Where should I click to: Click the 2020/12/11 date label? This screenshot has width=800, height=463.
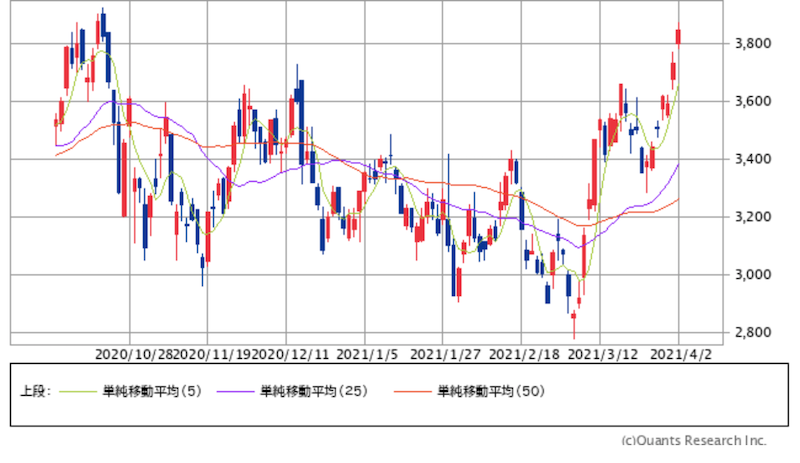pyautogui.click(x=289, y=354)
